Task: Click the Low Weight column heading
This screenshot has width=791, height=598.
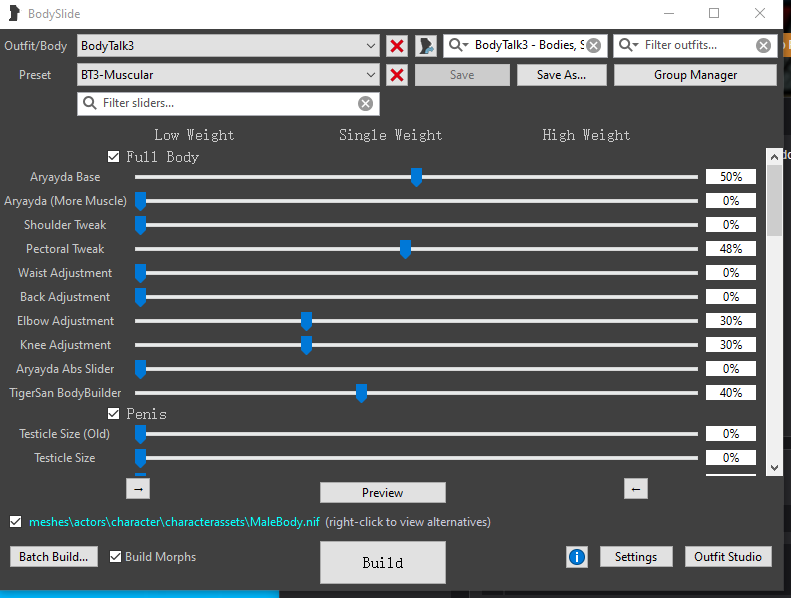Action: point(194,135)
